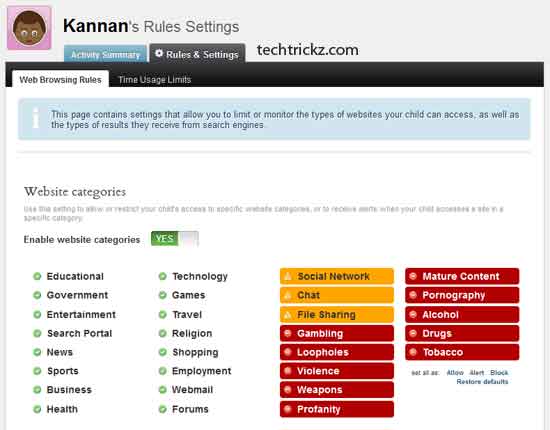Set all categories to Allow
Screen dimensions: 550x430
[x=455, y=372]
